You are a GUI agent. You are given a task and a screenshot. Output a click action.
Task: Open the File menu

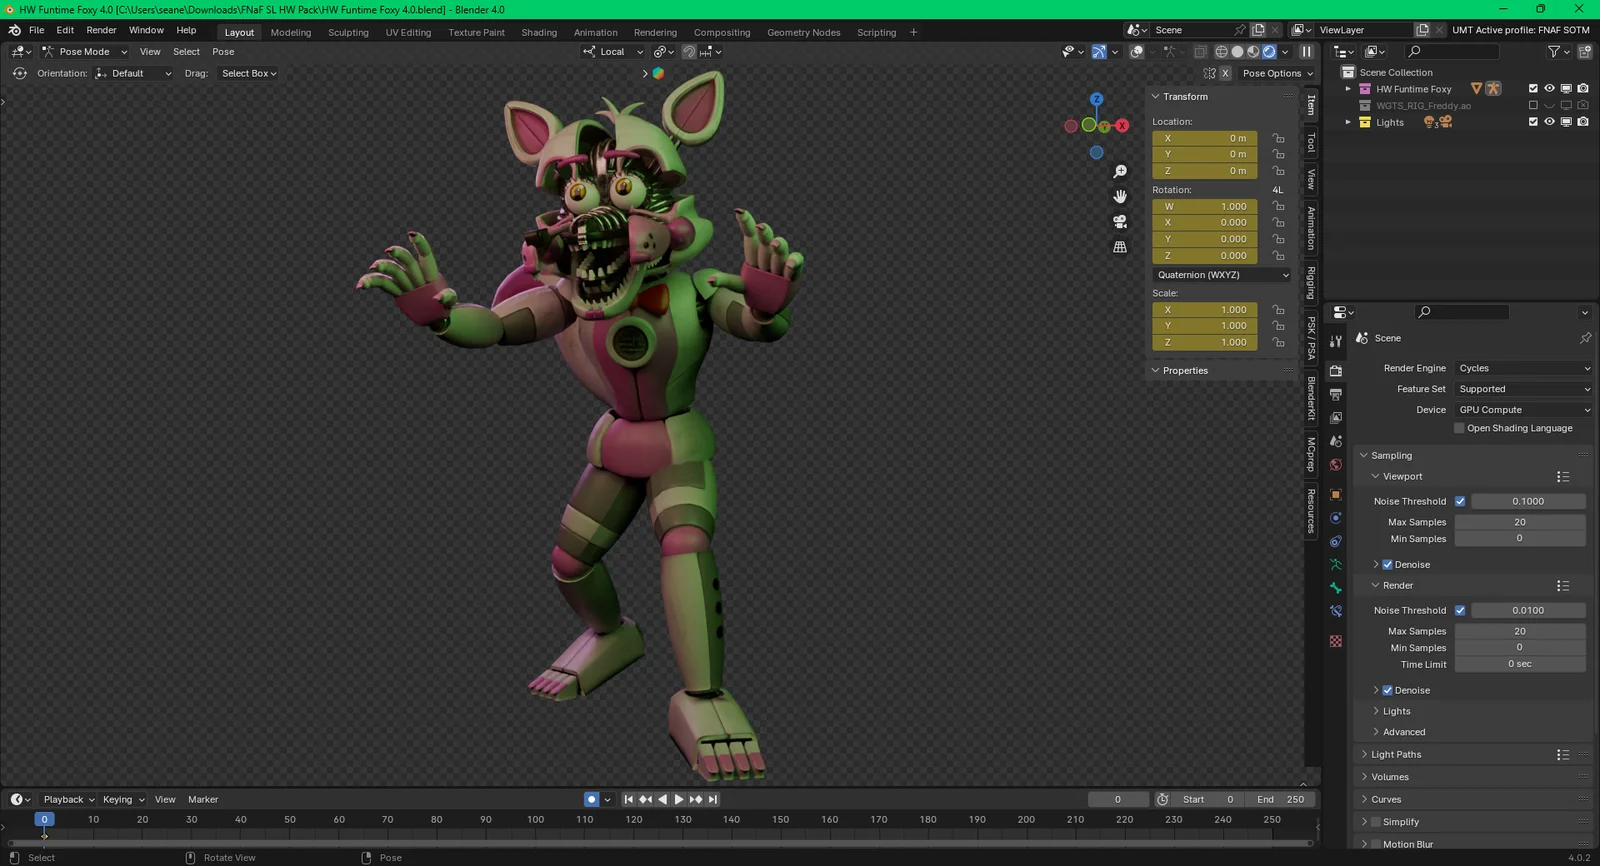pyautogui.click(x=36, y=30)
